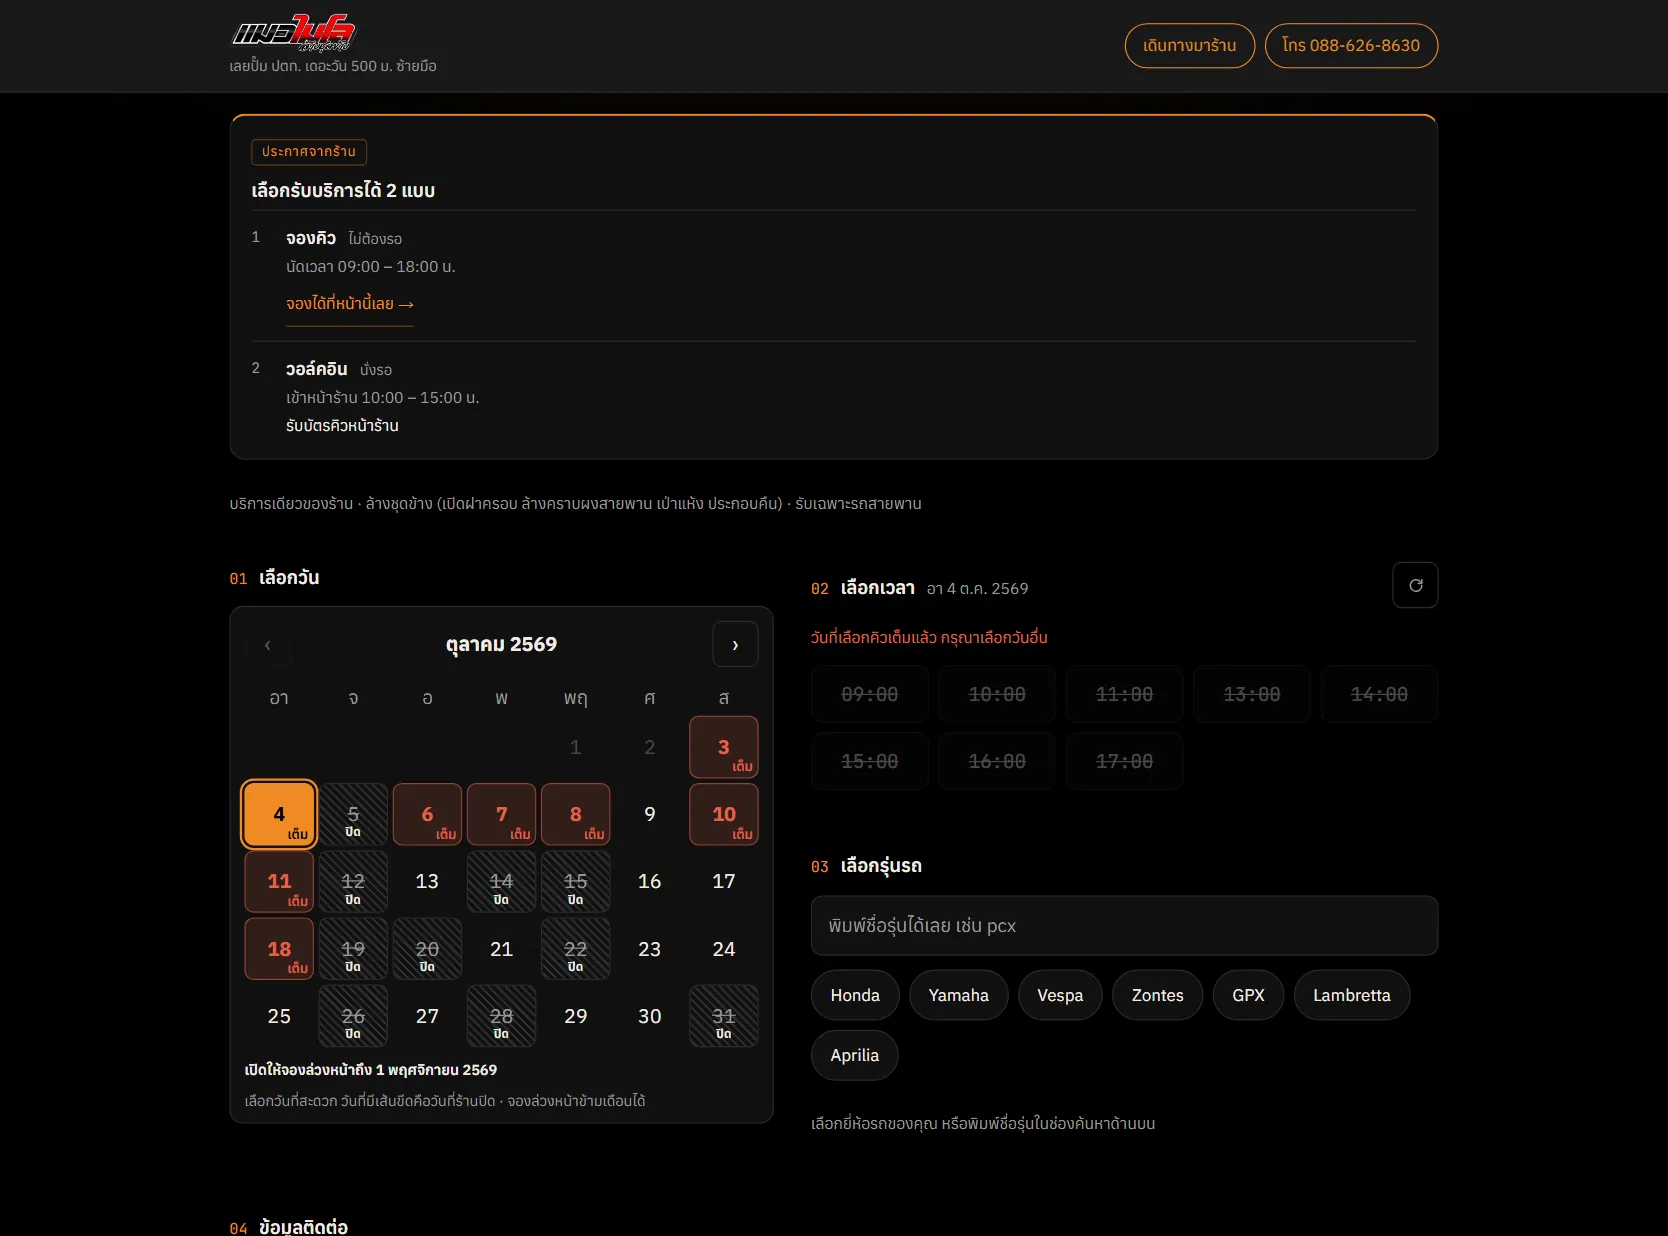Select the 15:00 time slot
The image size is (1668, 1236).
pyautogui.click(x=869, y=761)
